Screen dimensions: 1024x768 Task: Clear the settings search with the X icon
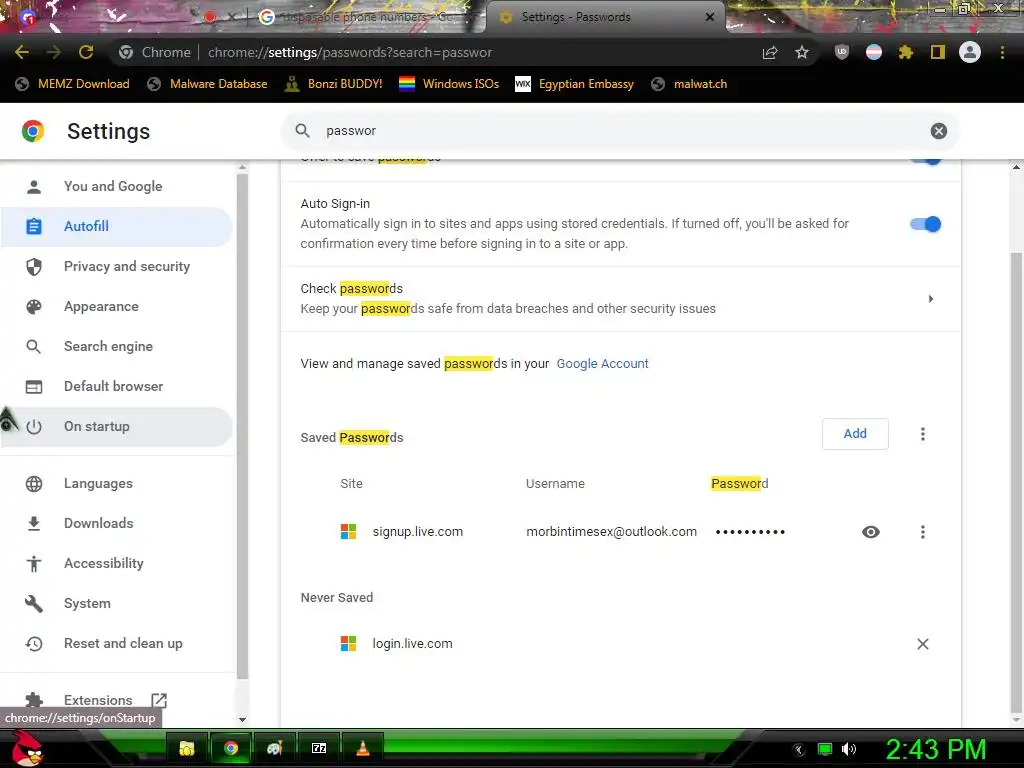coord(938,131)
